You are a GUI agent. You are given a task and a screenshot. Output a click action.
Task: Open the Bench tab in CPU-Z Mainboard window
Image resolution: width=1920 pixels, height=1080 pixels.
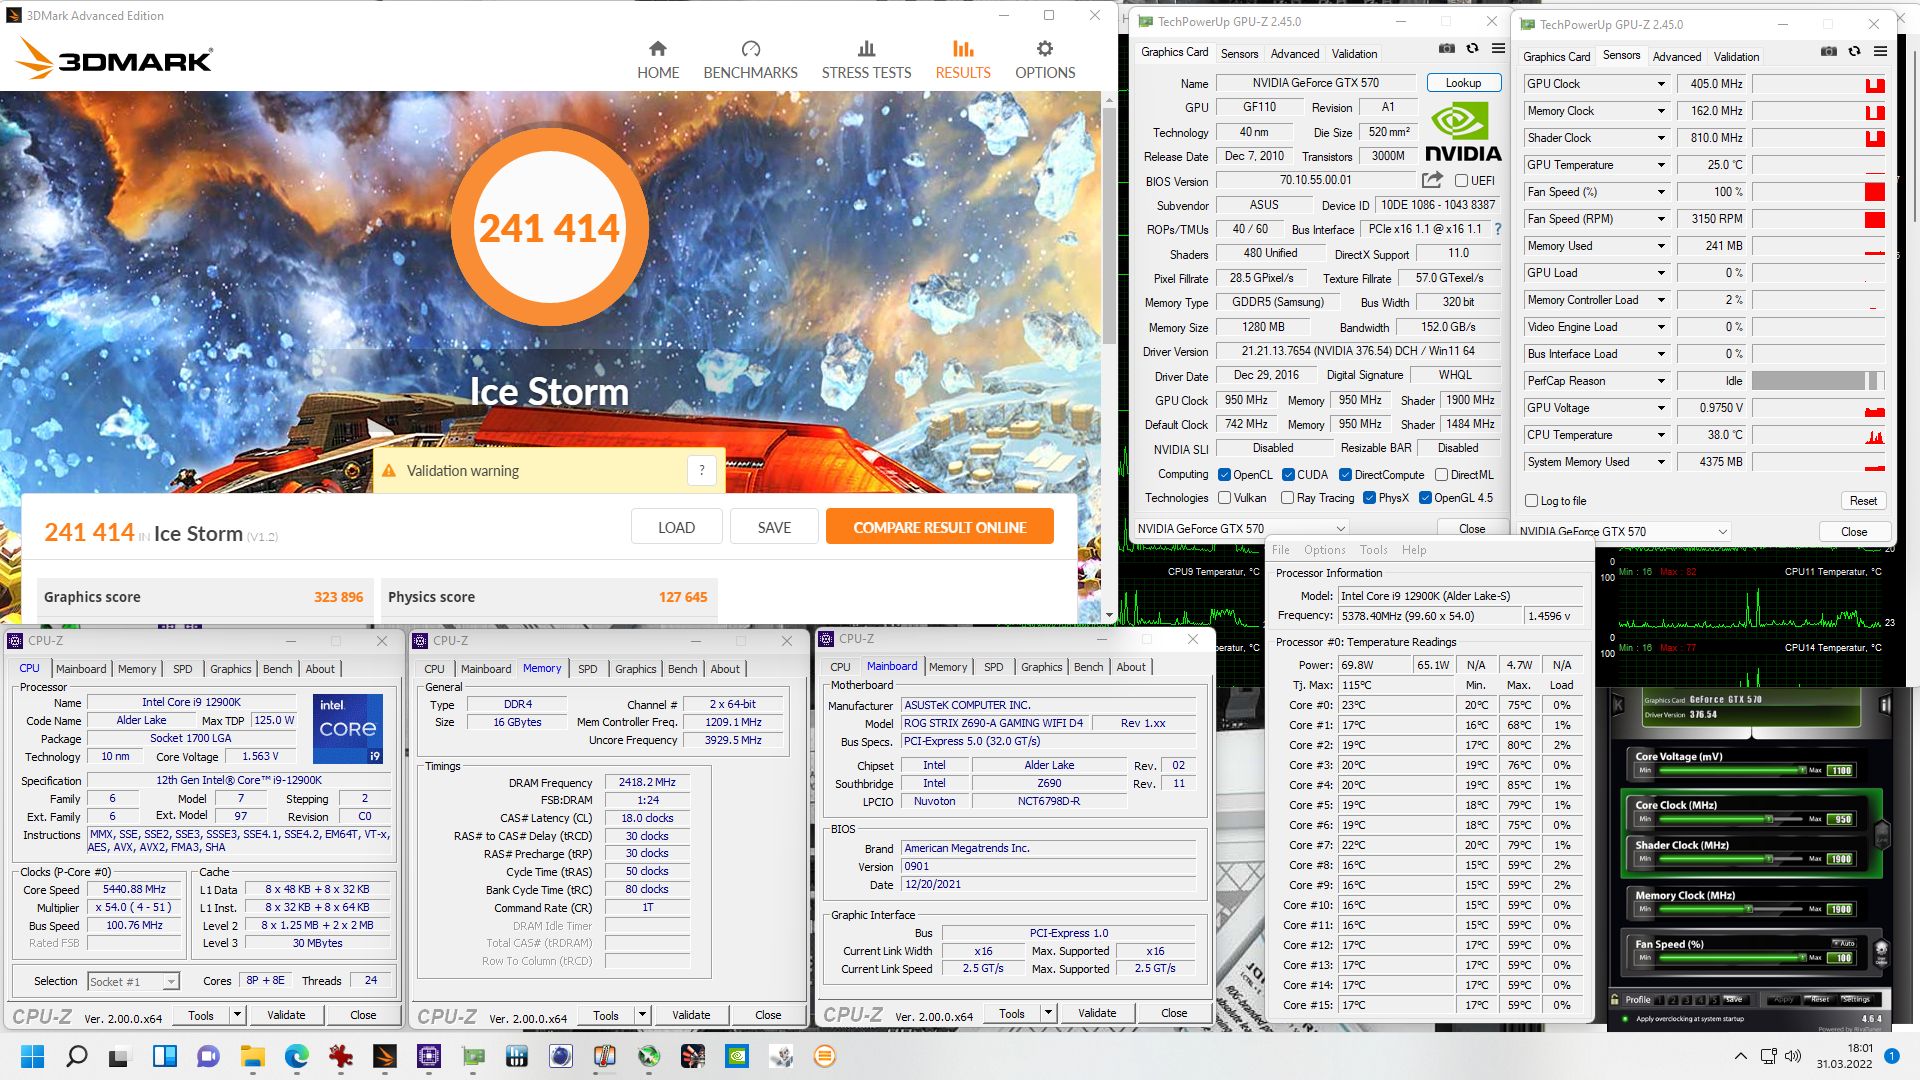1088,667
